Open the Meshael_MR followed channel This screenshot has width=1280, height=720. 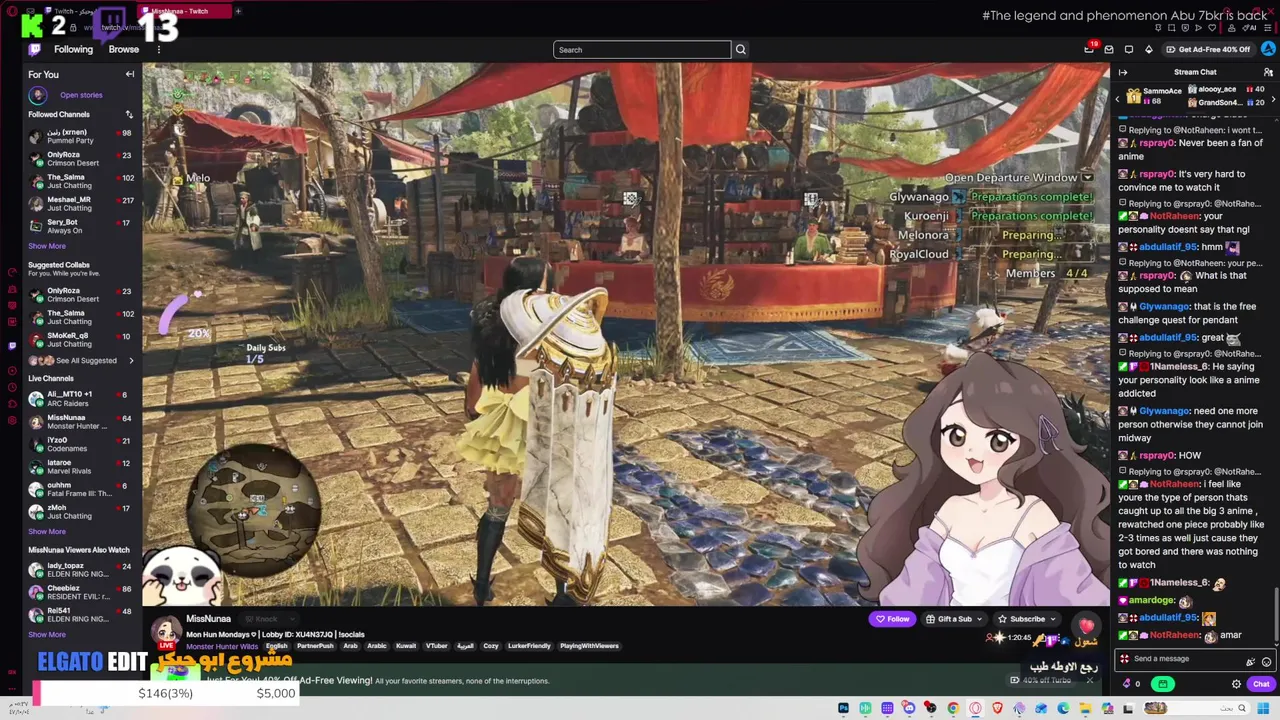(80, 203)
